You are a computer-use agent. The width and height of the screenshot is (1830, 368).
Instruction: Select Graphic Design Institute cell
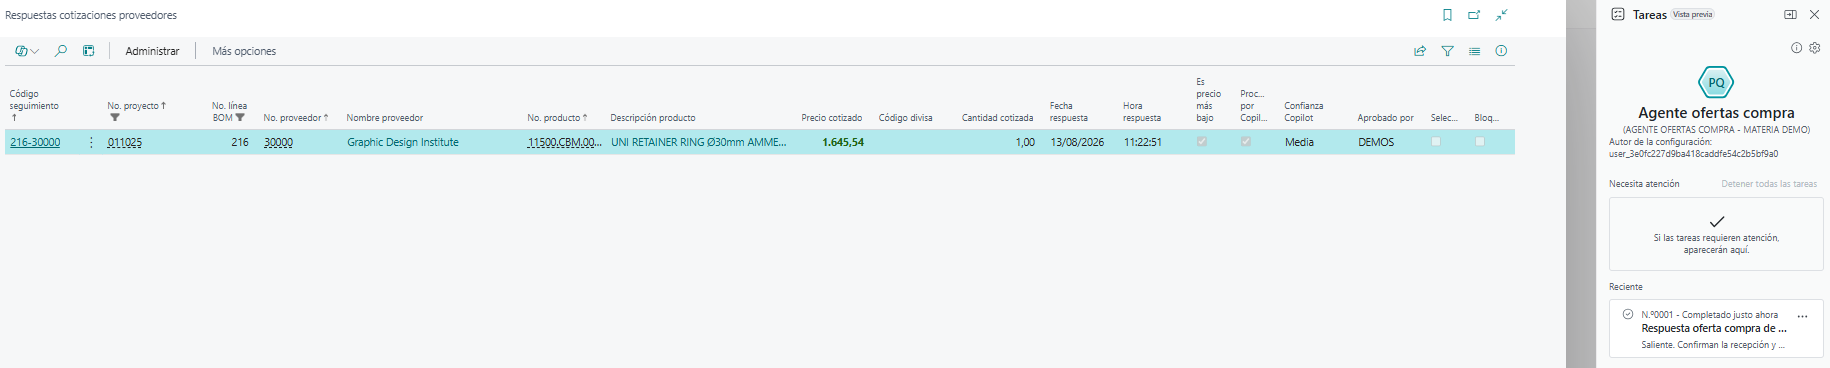click(x=403, y=142)
